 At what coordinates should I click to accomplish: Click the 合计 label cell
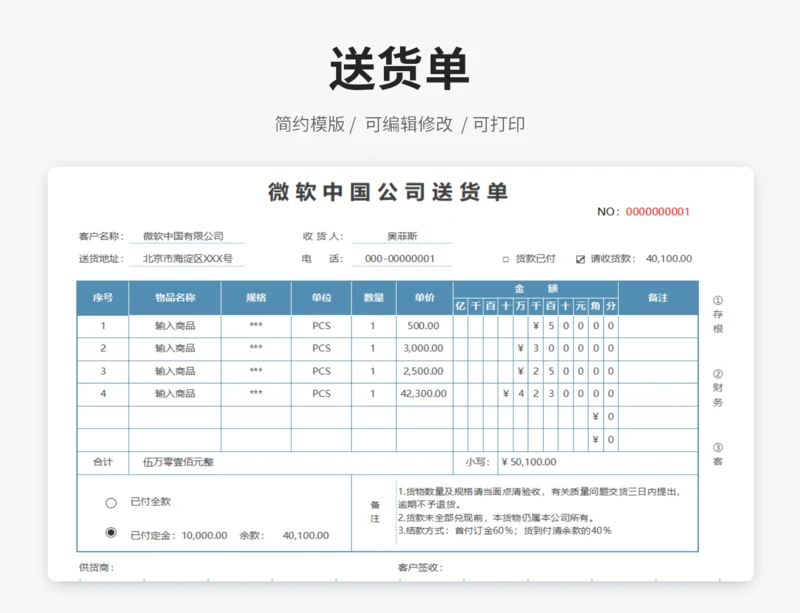pos(103,462)
